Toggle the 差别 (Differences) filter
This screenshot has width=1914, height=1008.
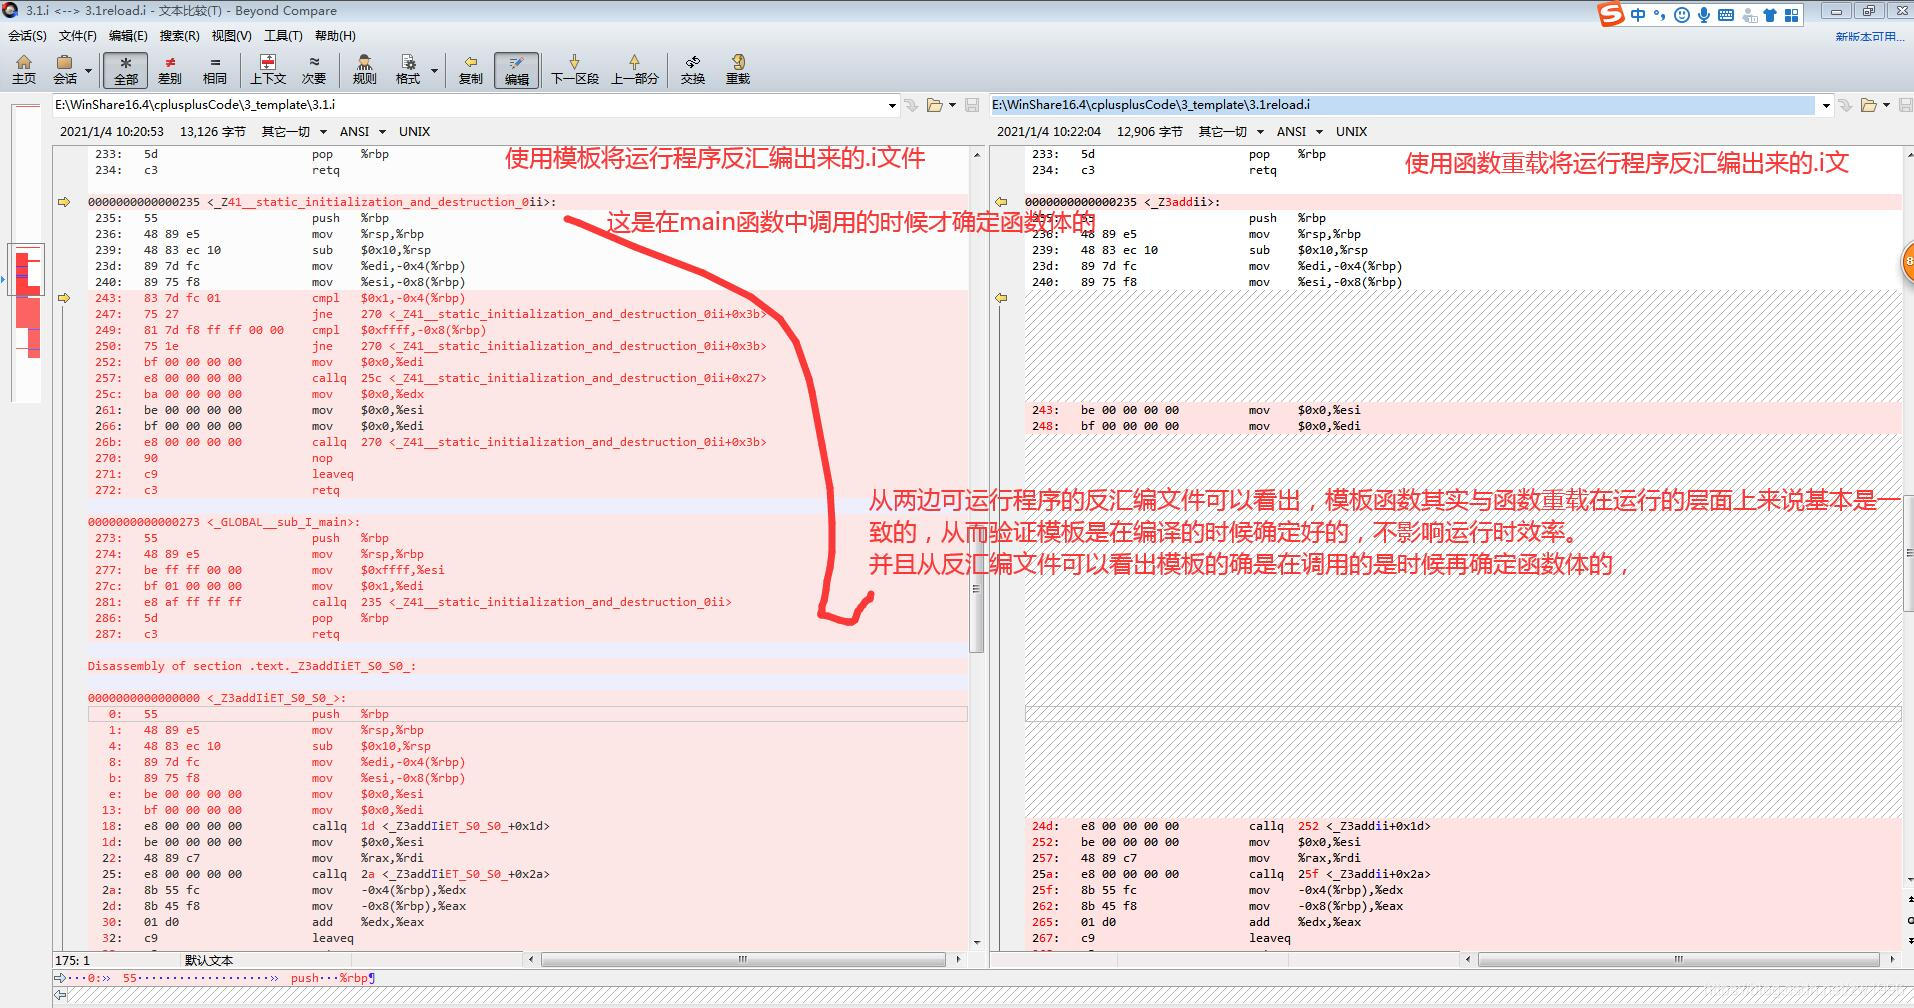coord(170,70)
